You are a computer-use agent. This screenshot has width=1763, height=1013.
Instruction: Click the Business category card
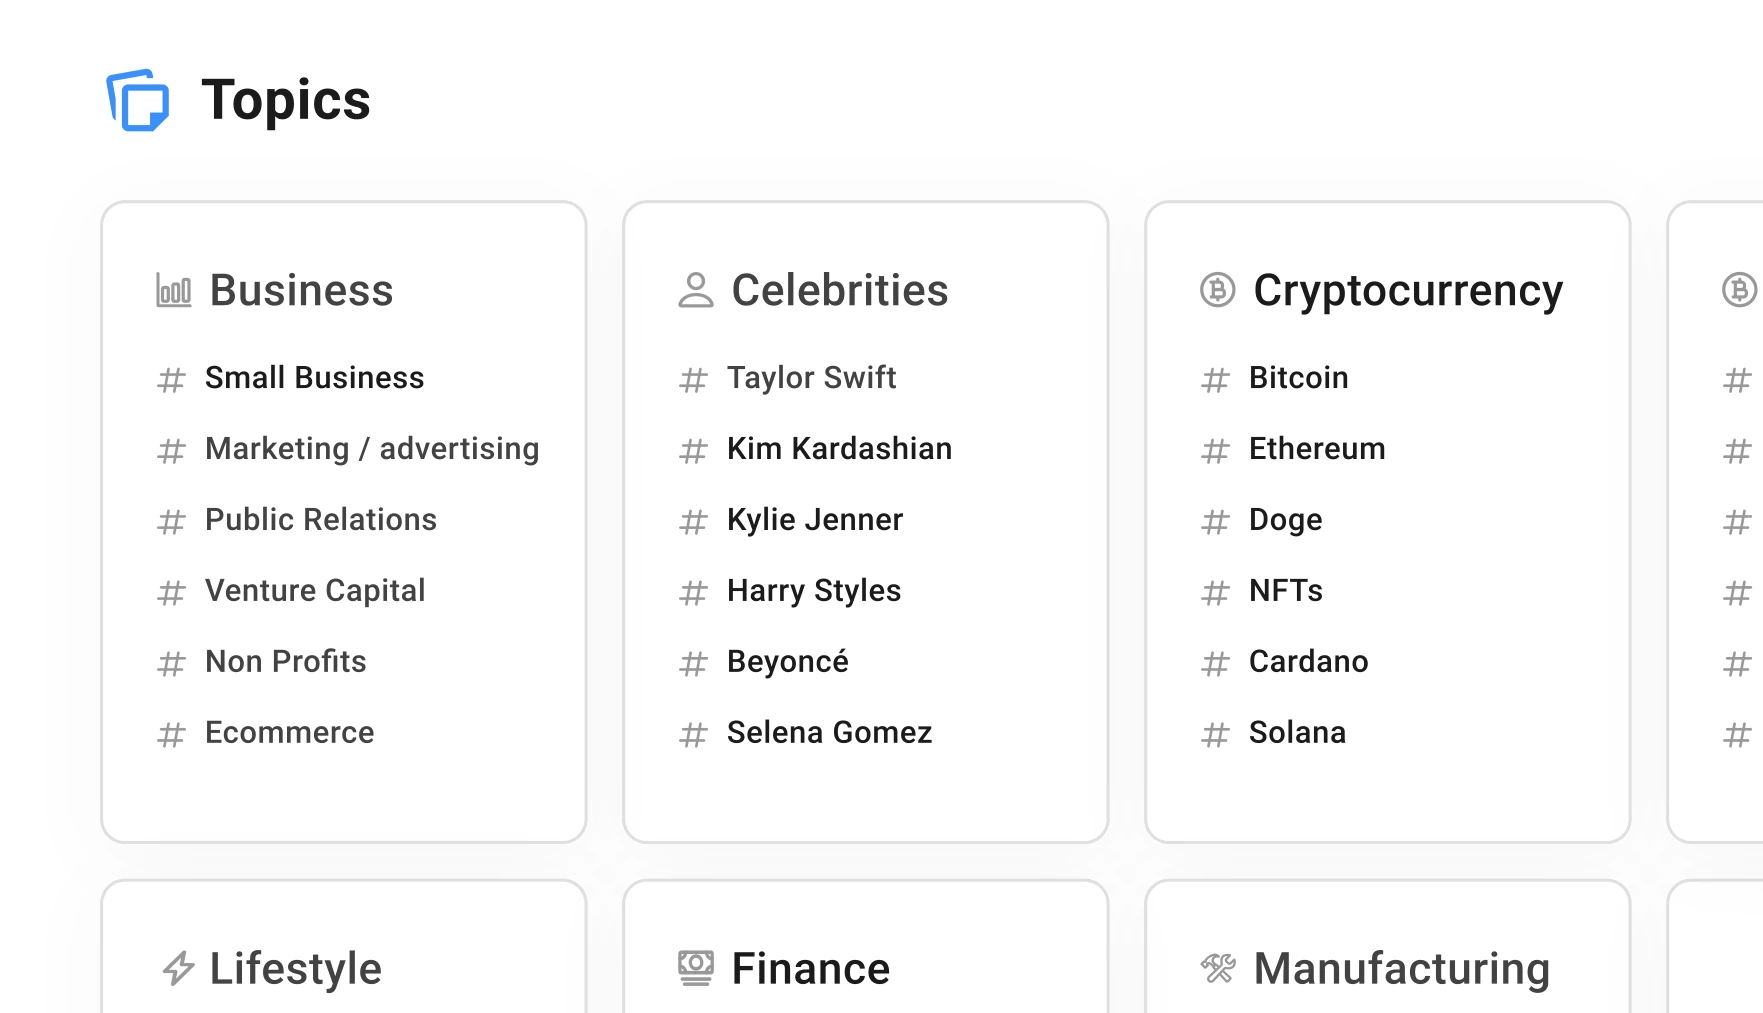click(343, 520)
